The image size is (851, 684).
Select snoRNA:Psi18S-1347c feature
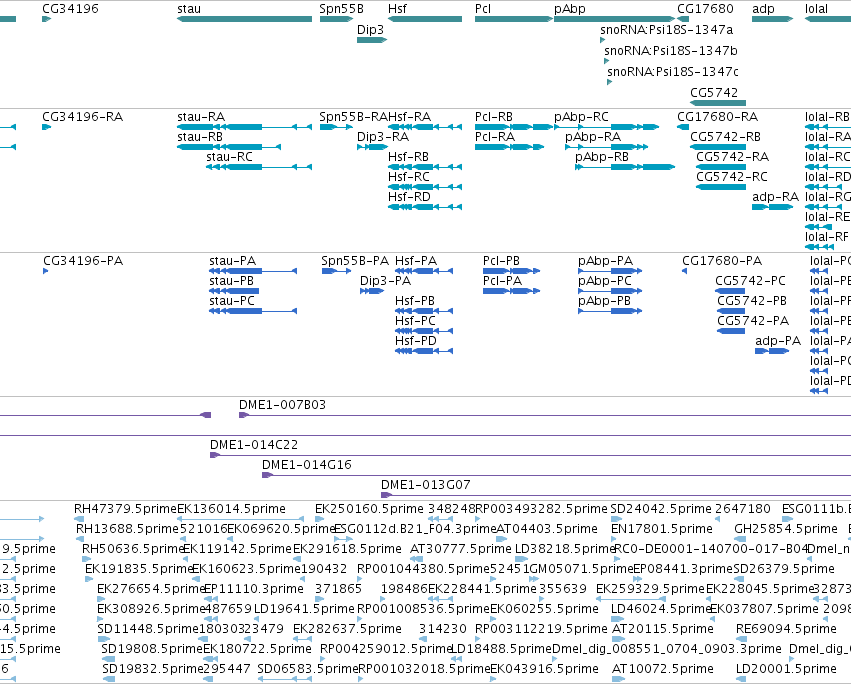[x=673, y=72]
